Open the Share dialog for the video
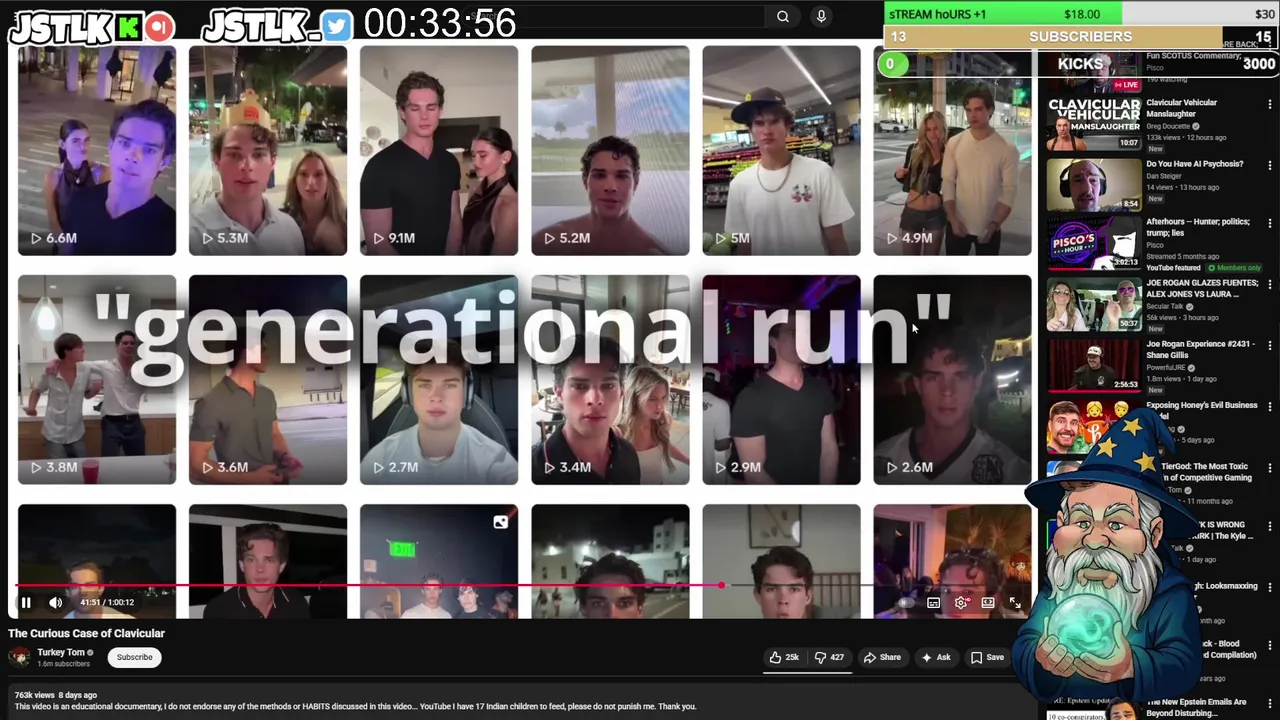 pos(882,657)
